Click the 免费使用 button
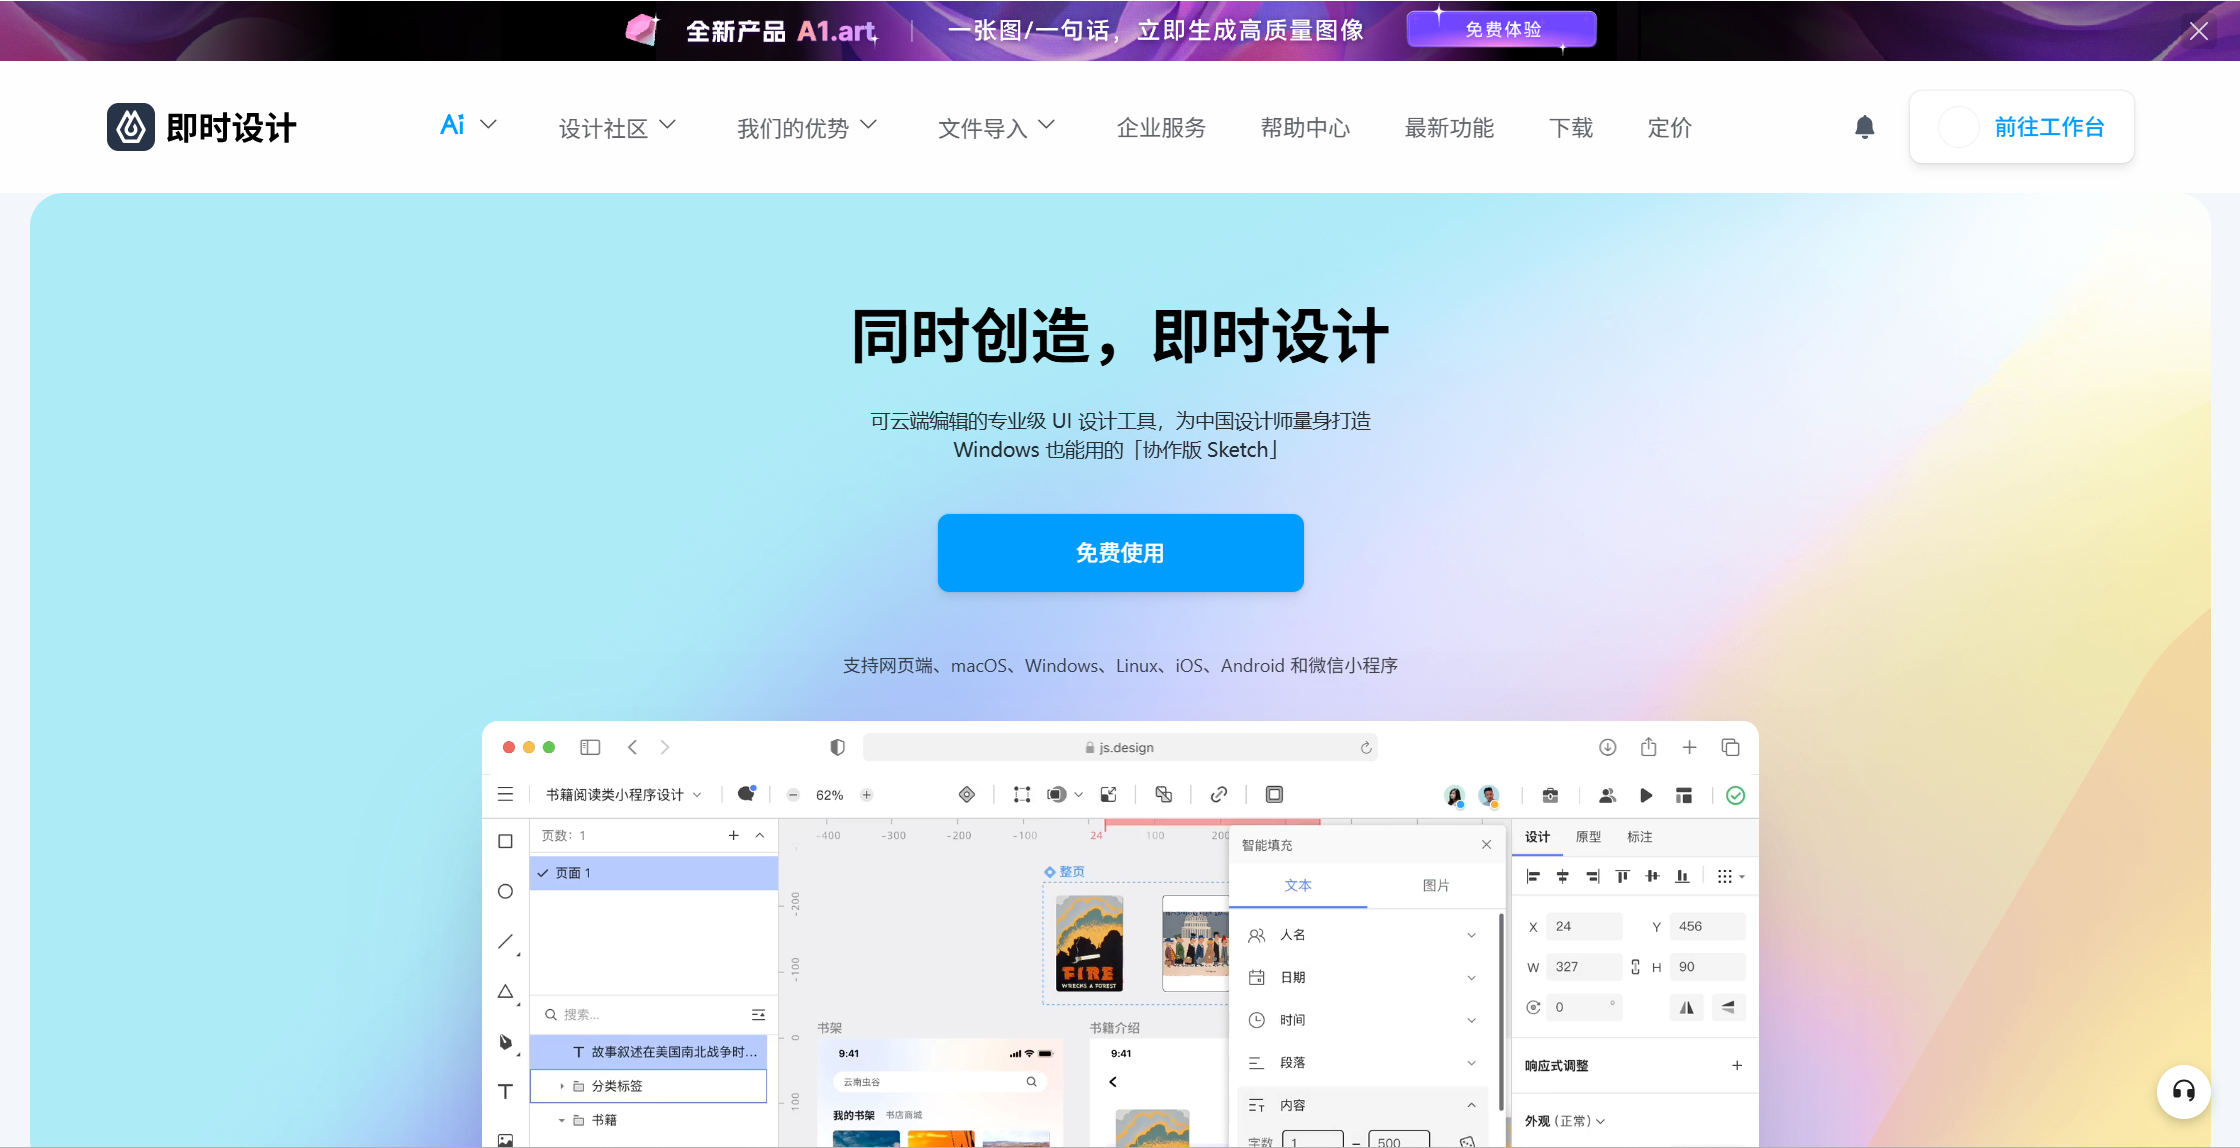This screenshot has height=1148, width=2240. [1120, 553]
